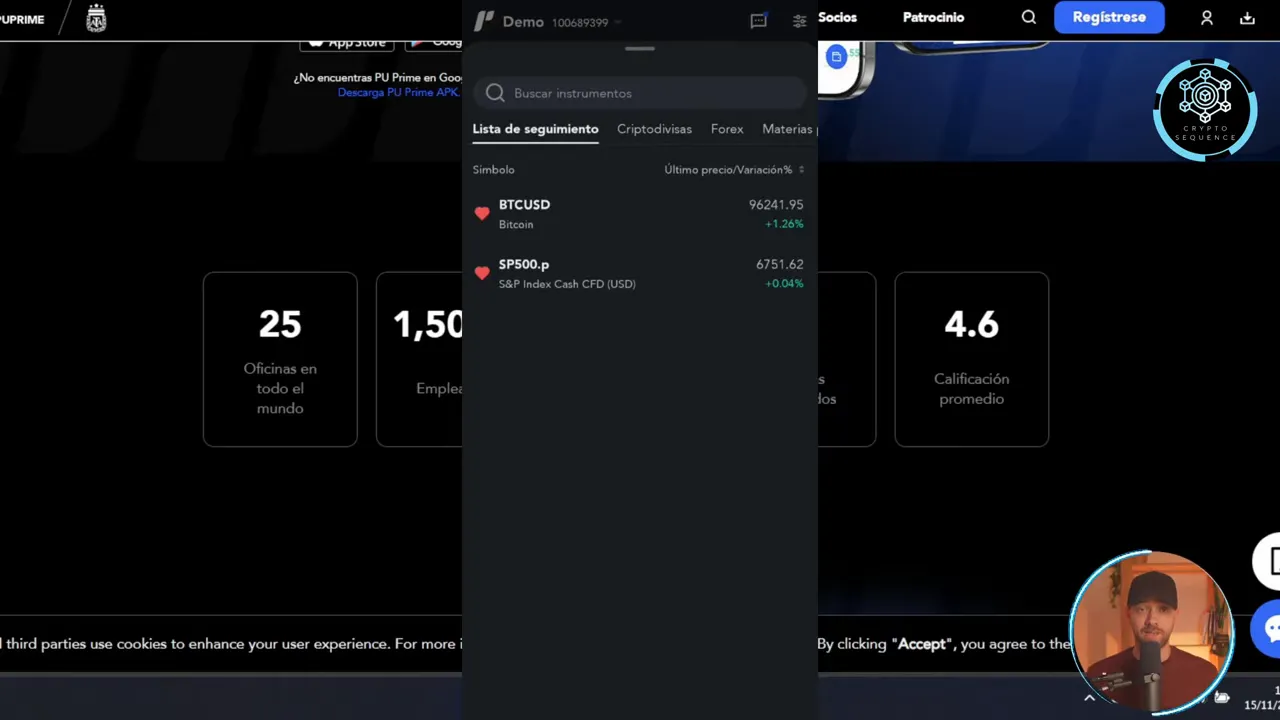Click the Crypto Sequence channel logo
The image size is (1280, 720).
[1205, 109]
